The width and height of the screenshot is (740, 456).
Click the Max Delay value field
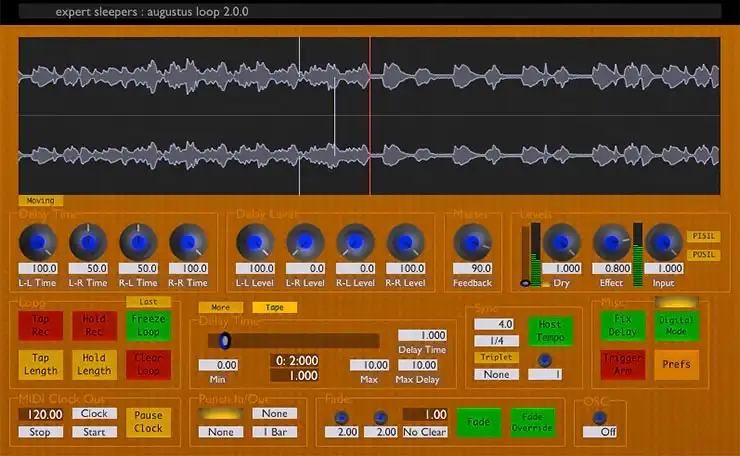[x=418, y=365]
